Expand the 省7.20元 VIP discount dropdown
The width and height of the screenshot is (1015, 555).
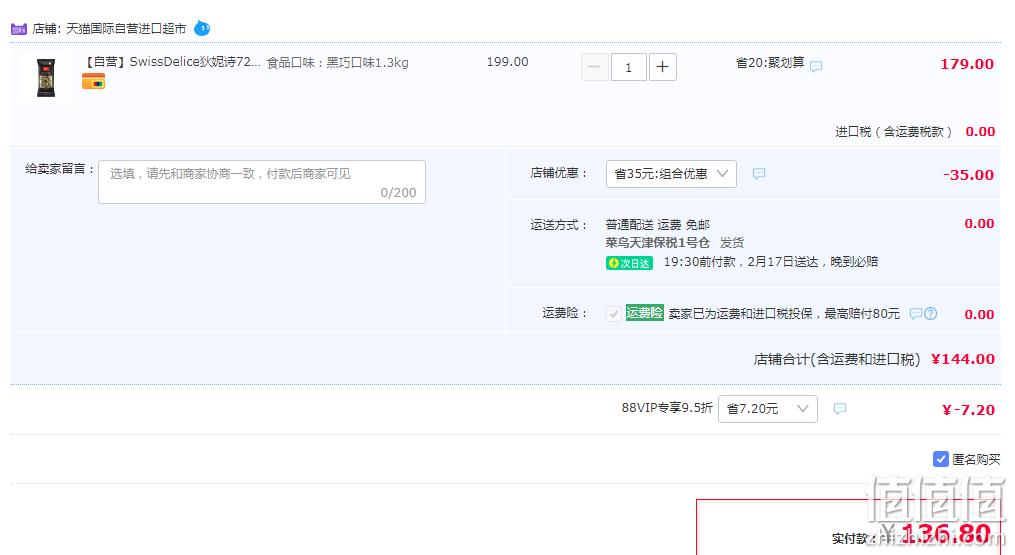coord(768,409)
